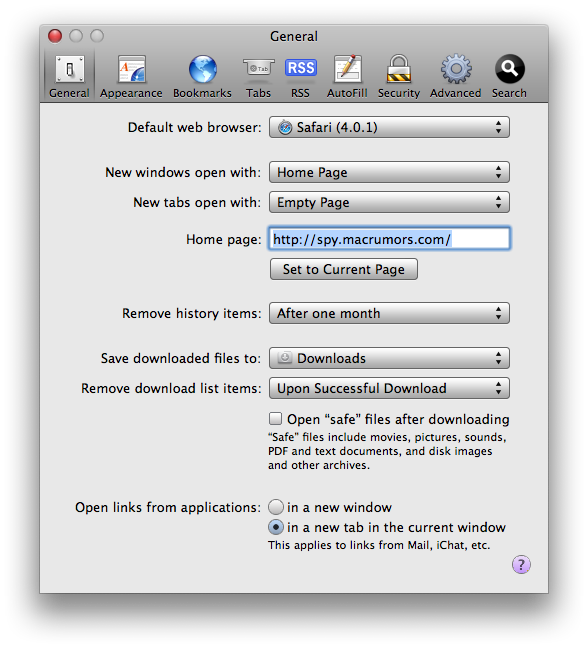The image size is (588, 648).
Task: Open the Save downloaded files to dropdown
Action: (x=389, y=358)
